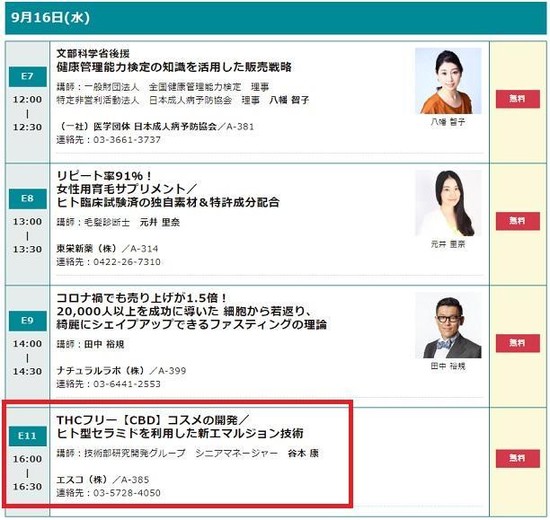550x520 pixels.
Task: Open the portrait photo of 田中 裕規
Action: (x=448, y=325)
